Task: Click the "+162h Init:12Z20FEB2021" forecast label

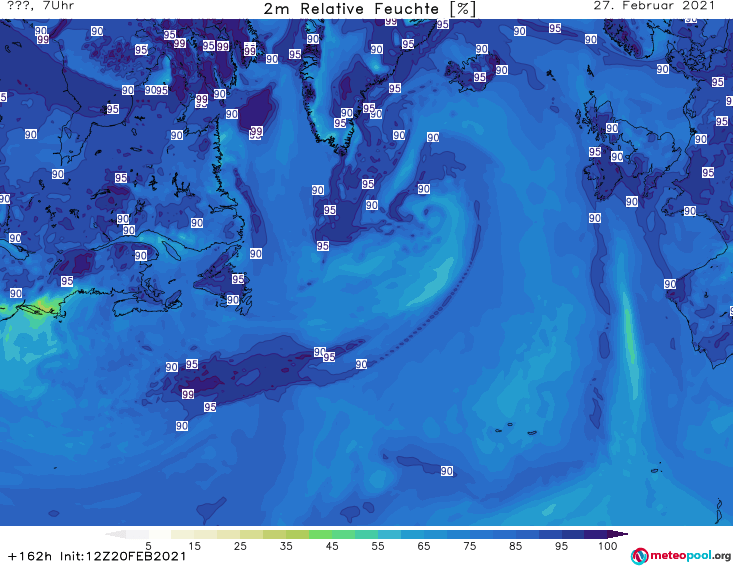Action: 97,556
